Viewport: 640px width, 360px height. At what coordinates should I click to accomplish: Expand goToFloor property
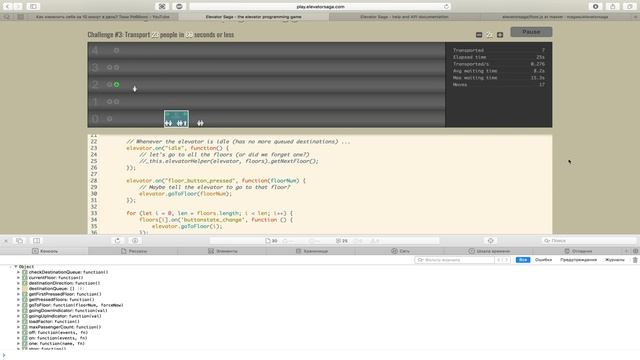click(18, 305)
